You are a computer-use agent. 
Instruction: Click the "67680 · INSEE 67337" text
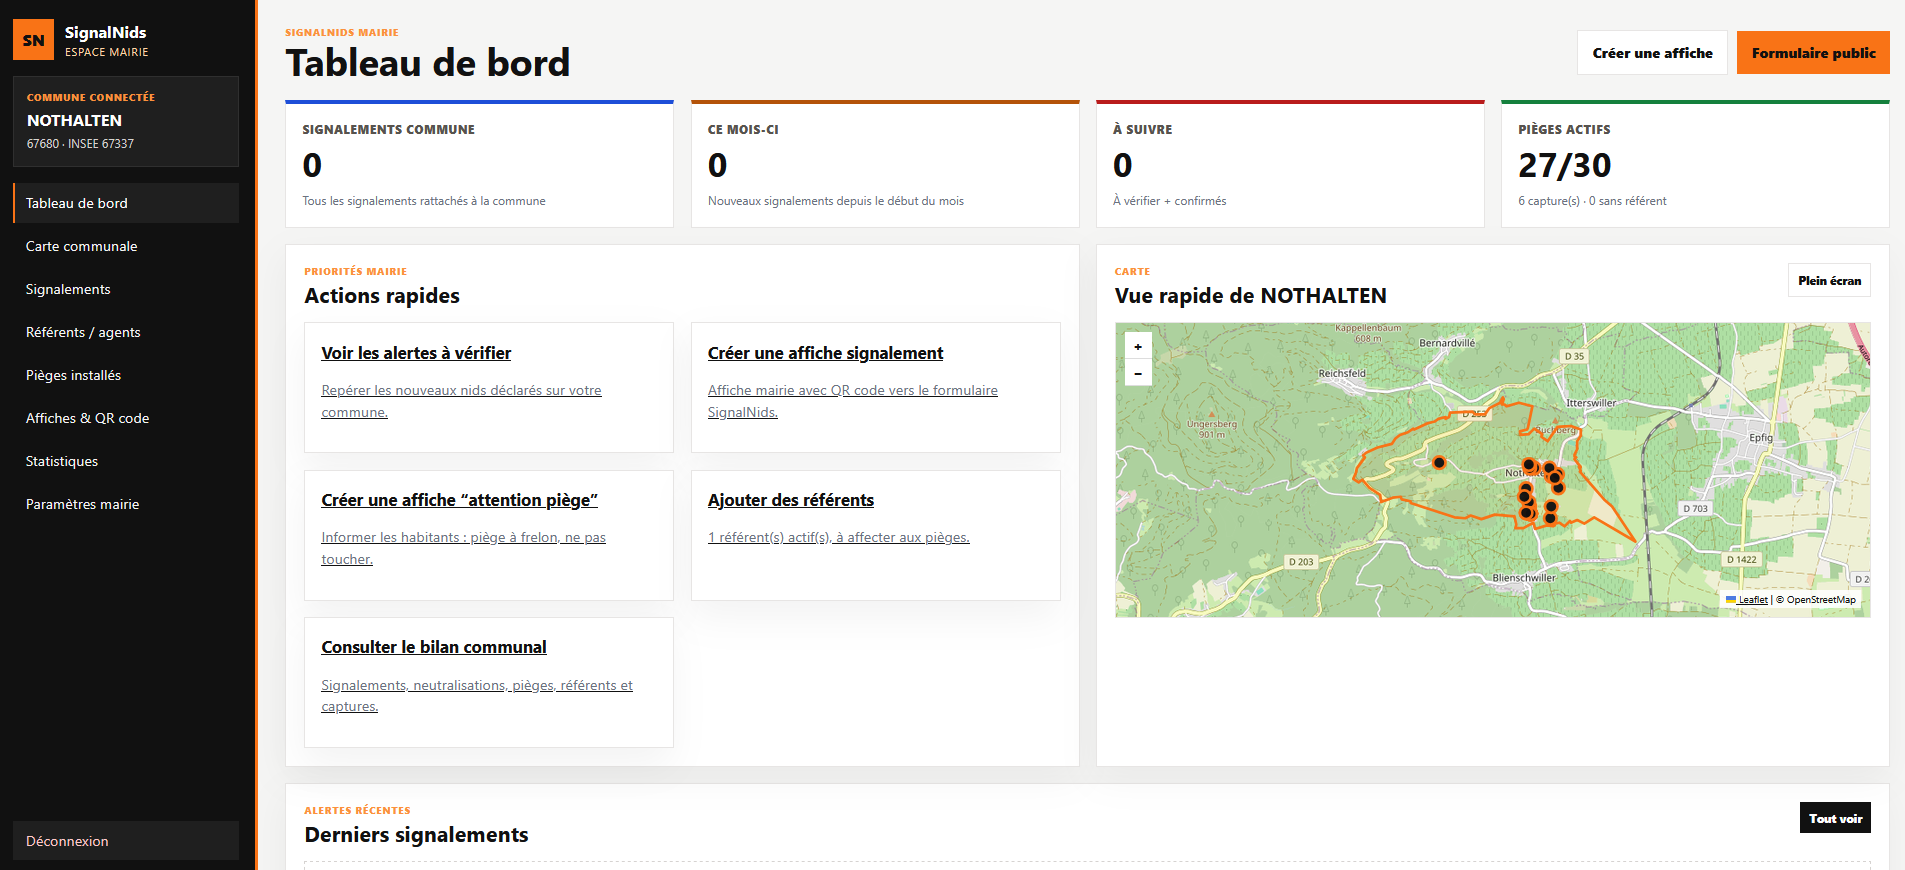(x=80, y=144)
